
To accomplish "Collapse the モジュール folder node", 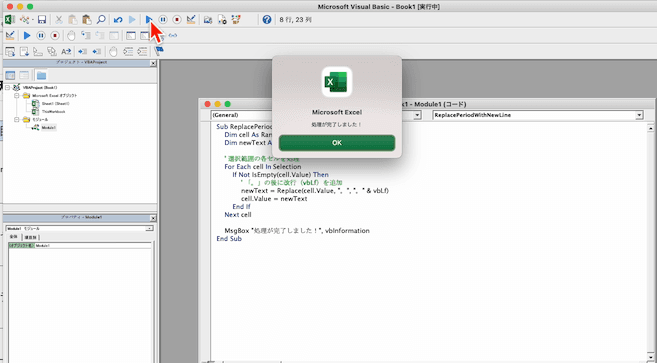I will point(17,119).
